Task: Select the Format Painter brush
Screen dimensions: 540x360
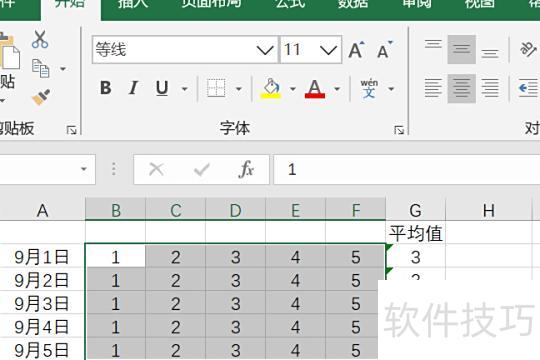Action: coord(41,97)
